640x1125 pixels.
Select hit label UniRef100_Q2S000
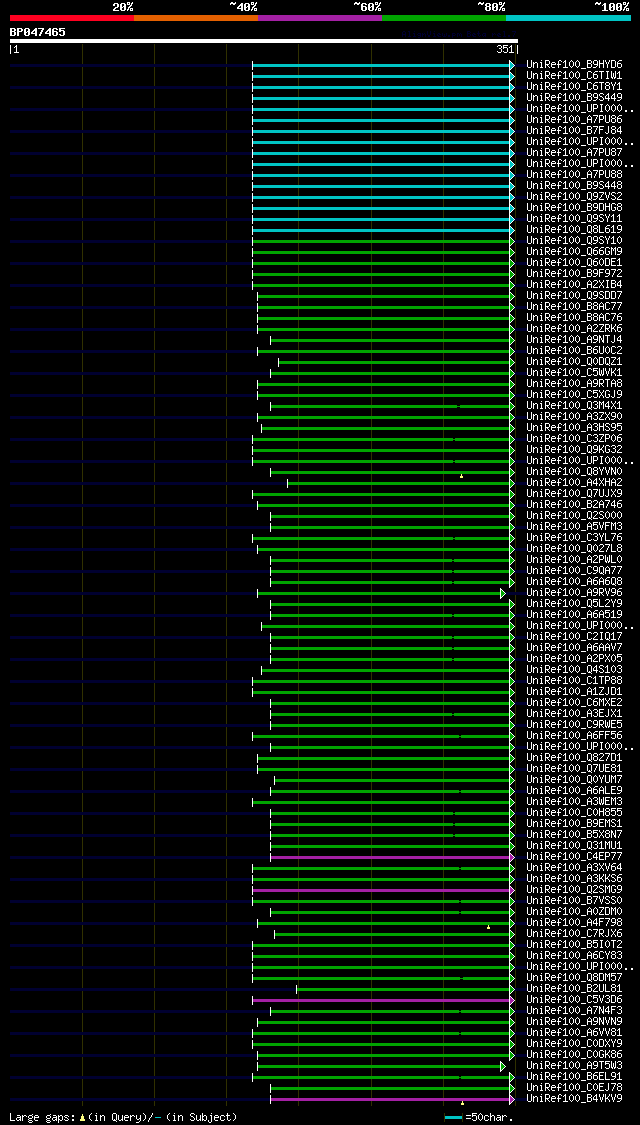pos(574,516)
